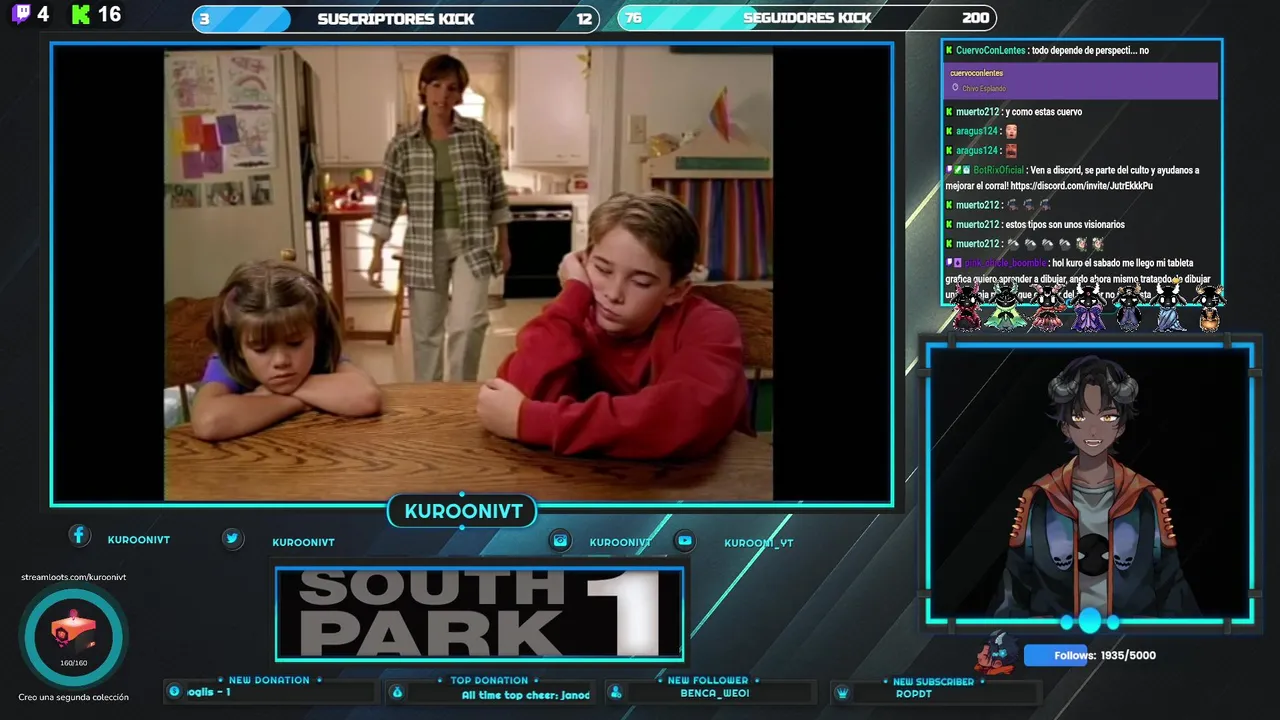The image size is (1280, 720).
Task: Click the BENCA_WEO! new follower name
Action: tap(715, 693)
